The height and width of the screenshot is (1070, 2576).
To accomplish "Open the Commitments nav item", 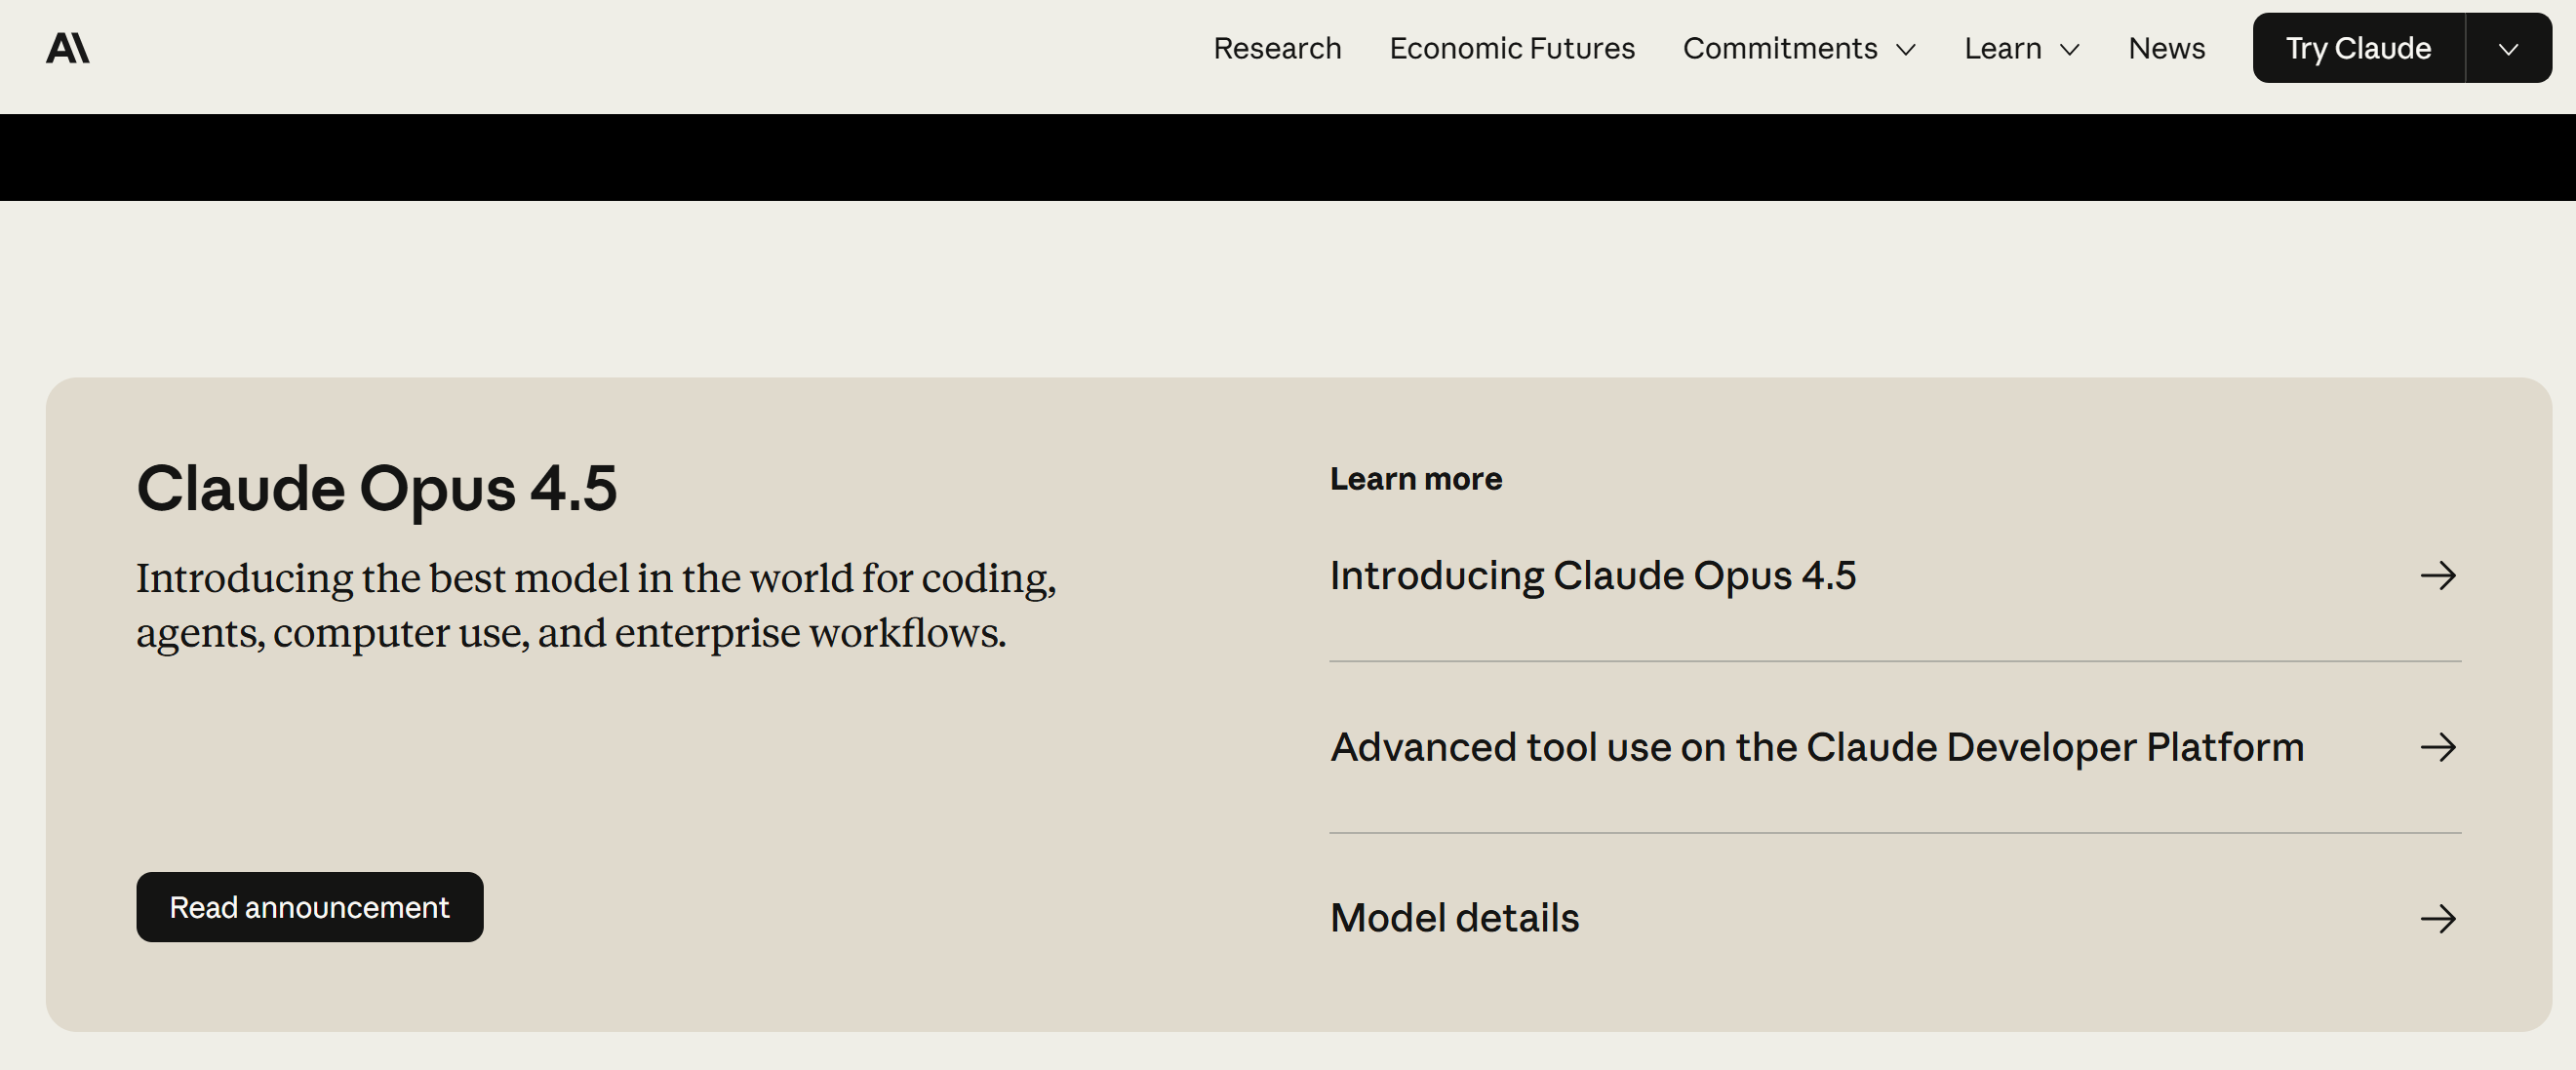I will click(x=1780, y=48).
